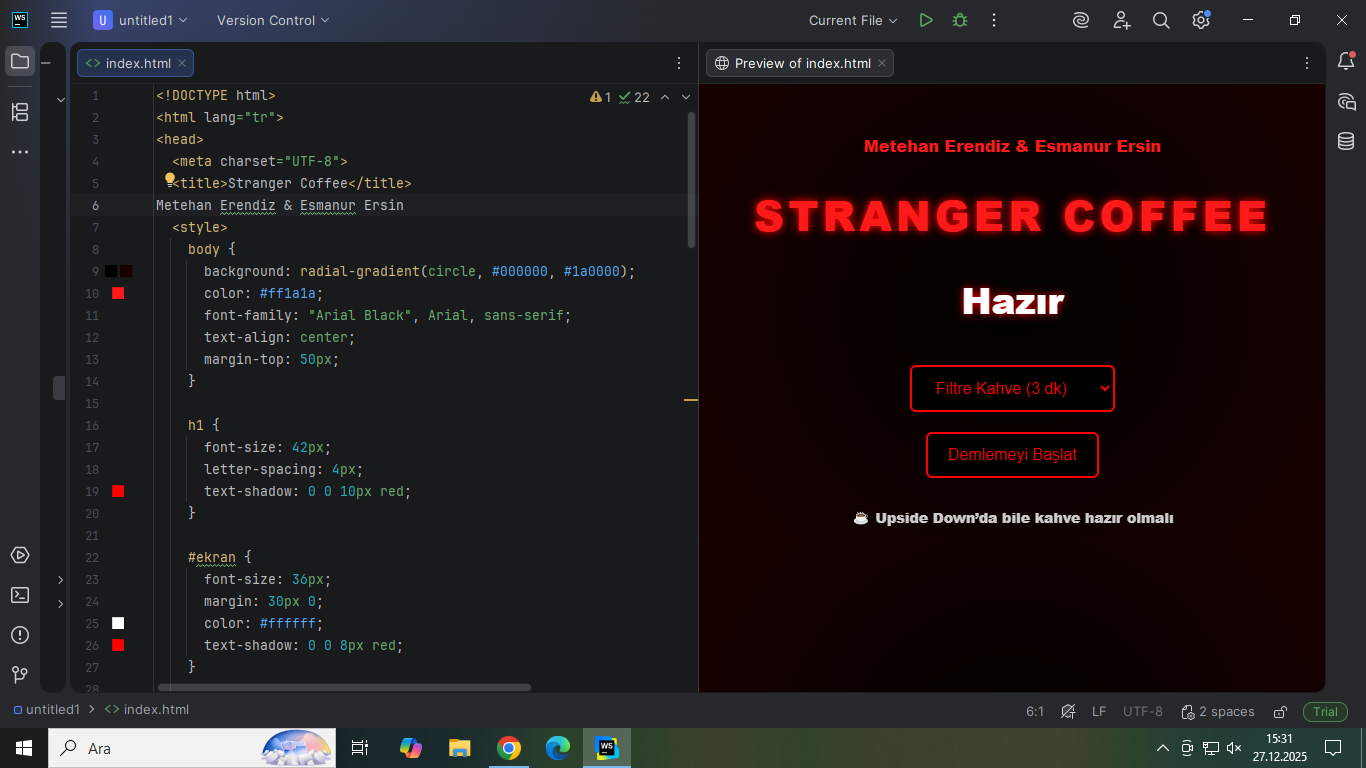Open the Services run tool window
Viewport: 1366px width, 768px height.
pyautogui.click(x=20, y=555)
